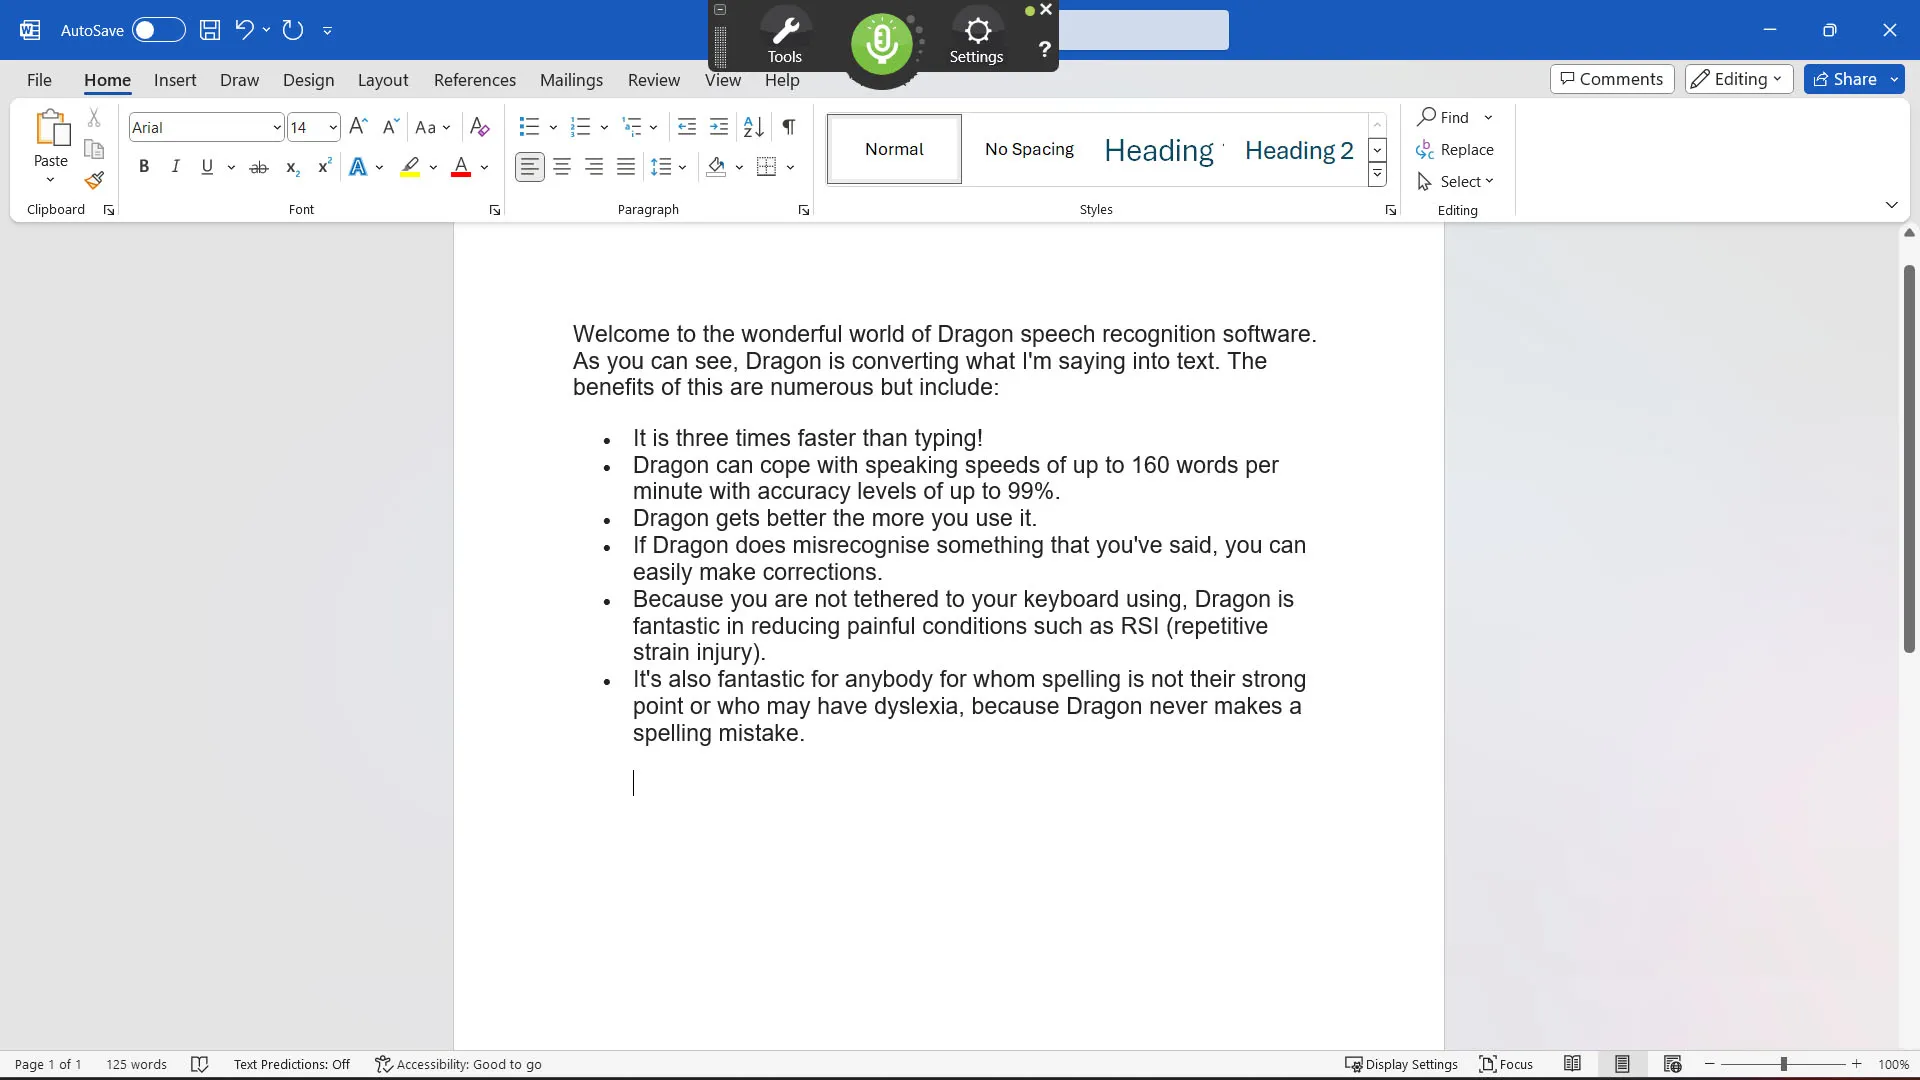1920x1080 pixels.
Task: Click the Copy icon in Clipboard group
Action: (x=94, y=149)
